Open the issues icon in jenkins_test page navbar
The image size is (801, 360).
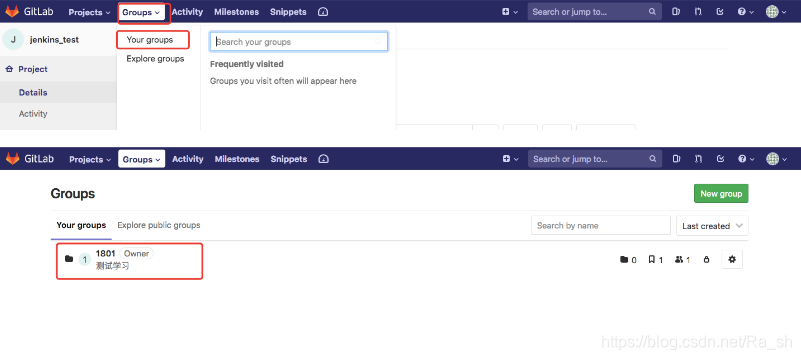[676, 12]
